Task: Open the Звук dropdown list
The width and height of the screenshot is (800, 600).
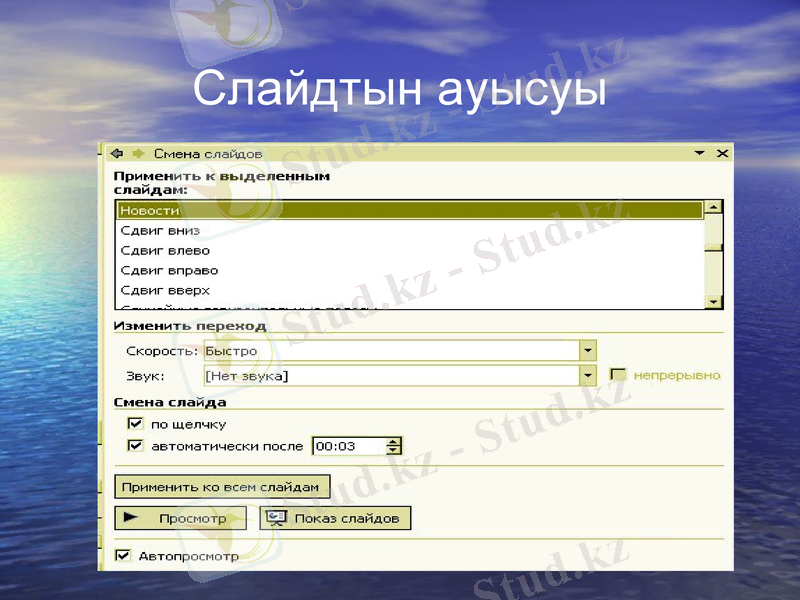Action: tap(588, 376)
